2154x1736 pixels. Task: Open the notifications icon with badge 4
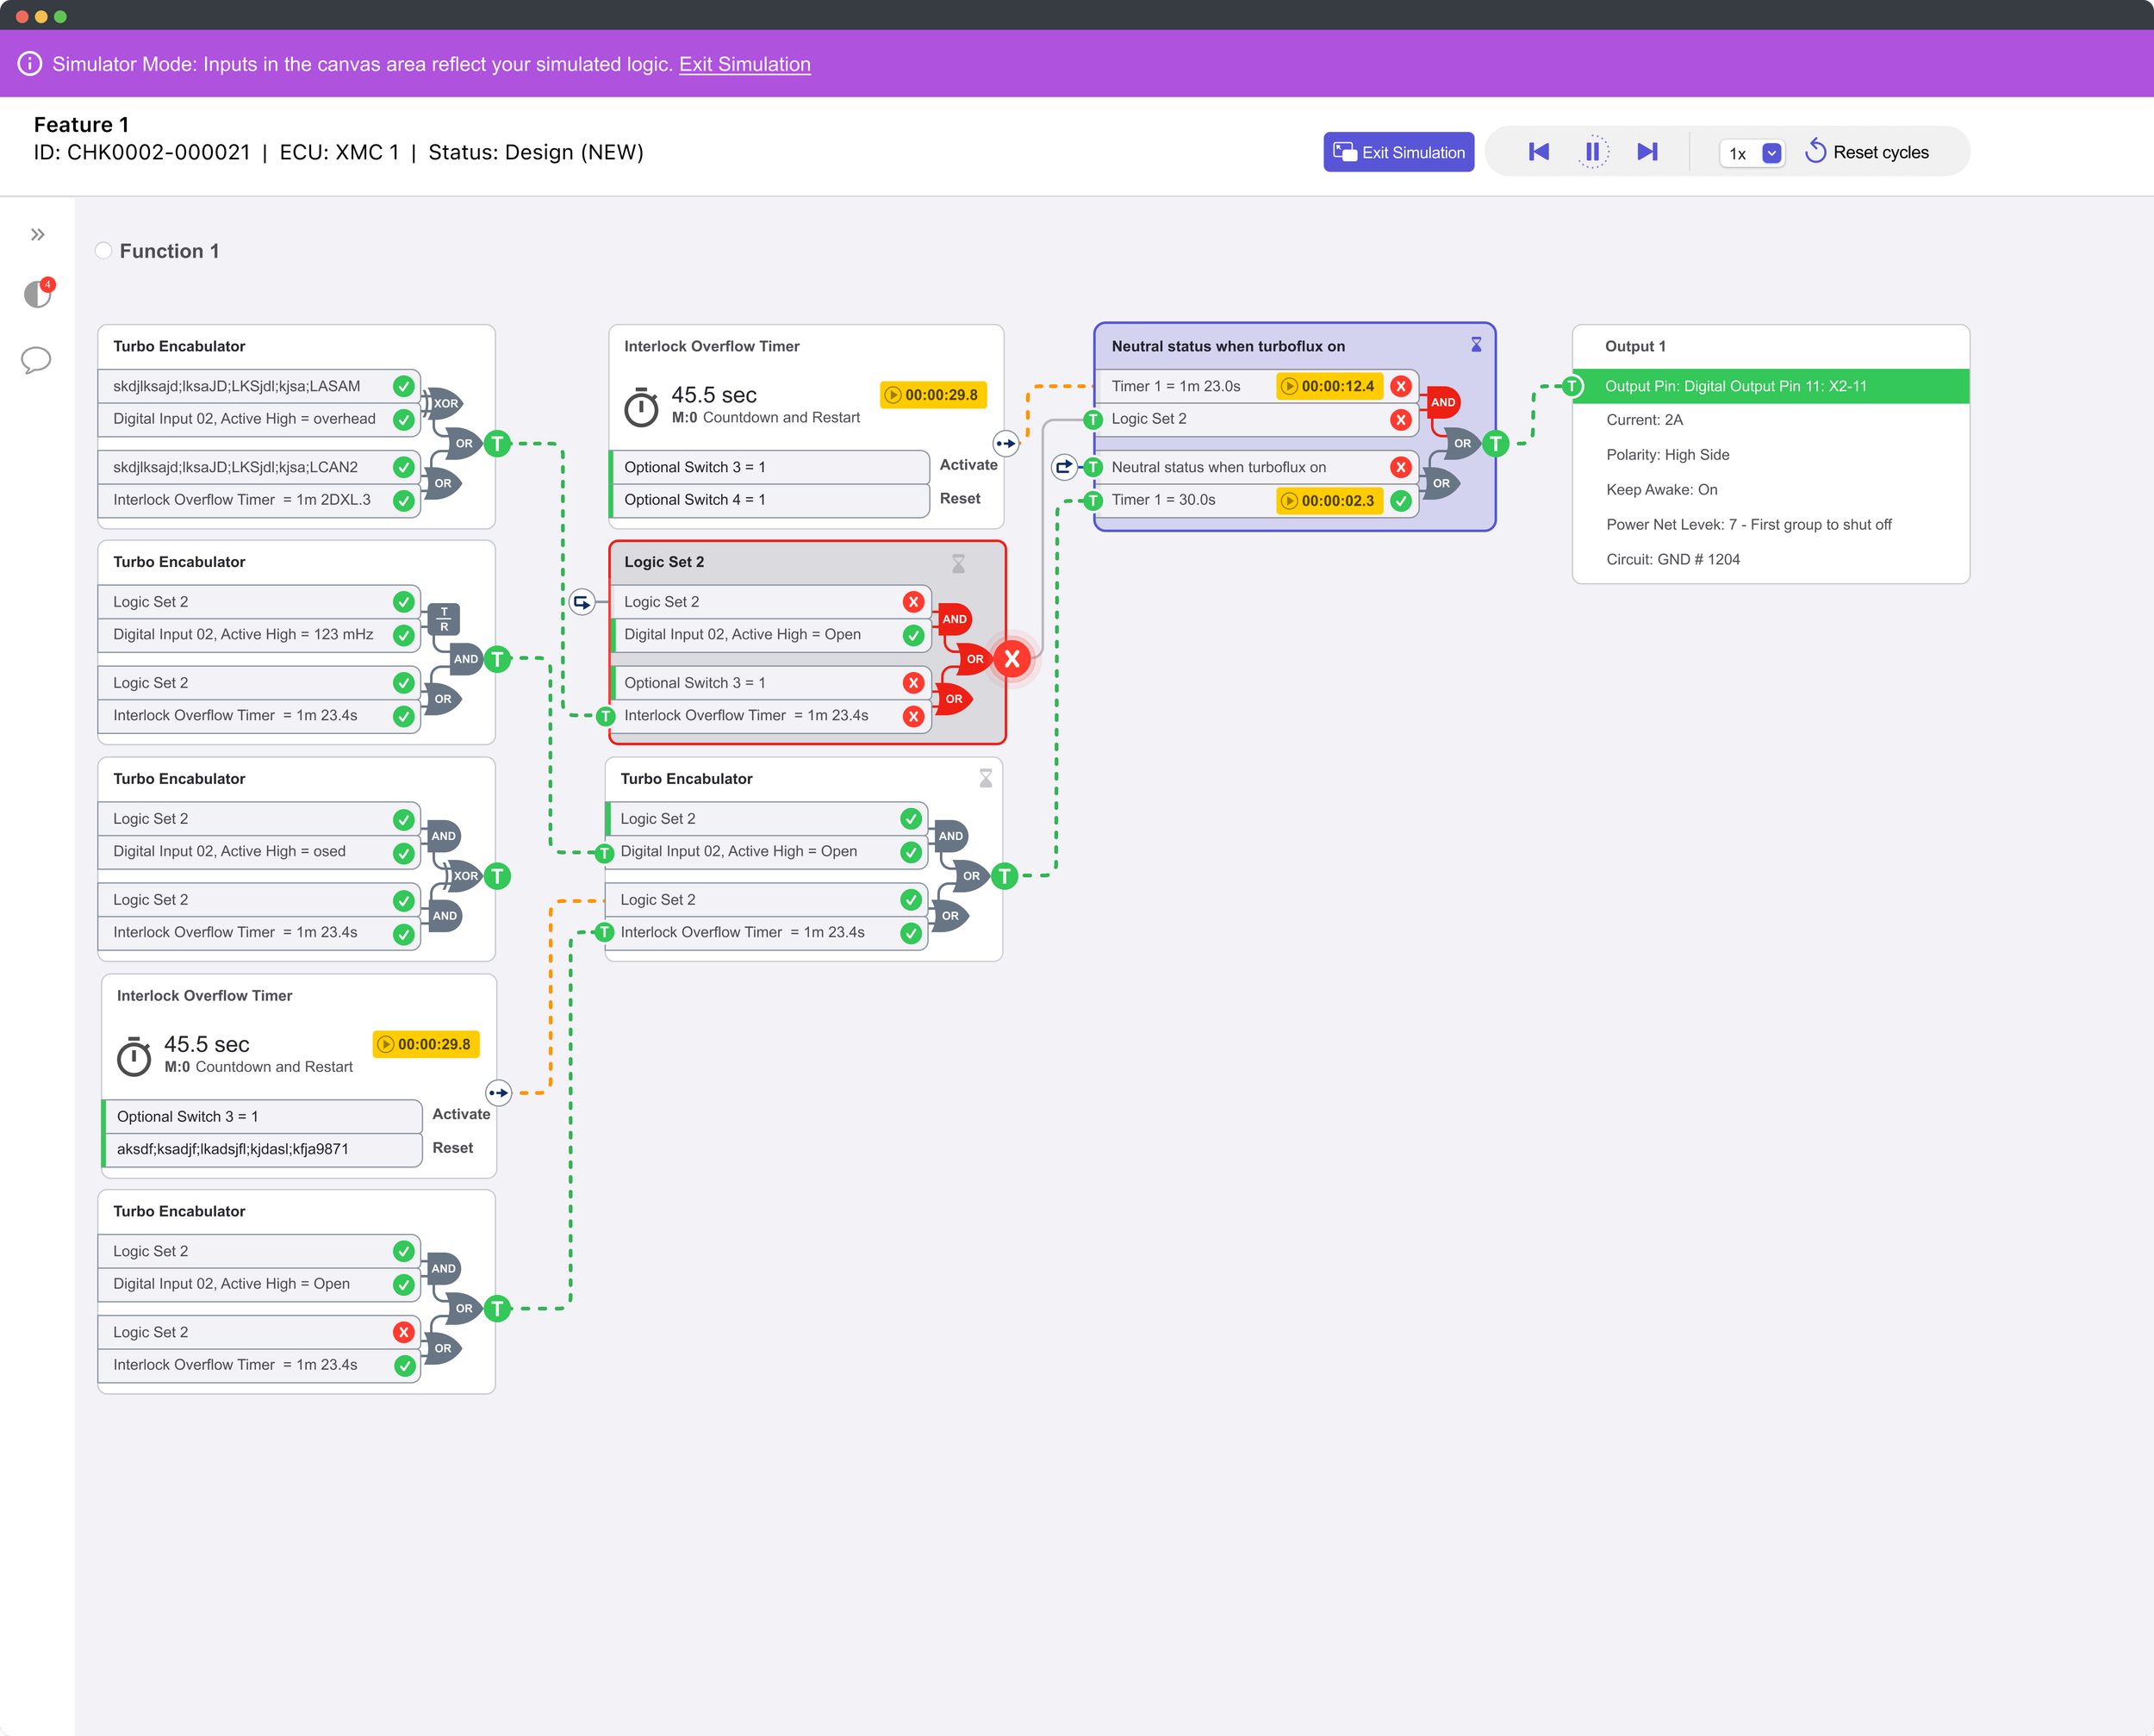coord(38,294)
